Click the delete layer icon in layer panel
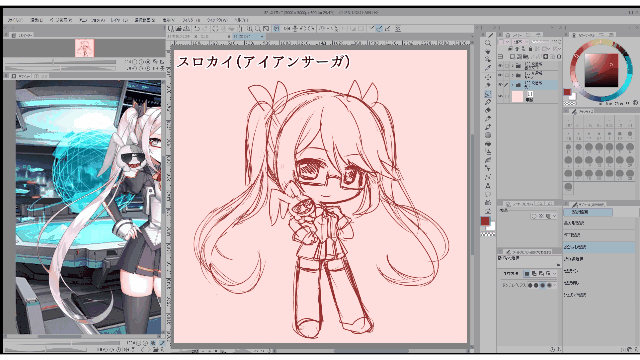The width and height of the screenshot is (640, 360). (x=559, y=56)
